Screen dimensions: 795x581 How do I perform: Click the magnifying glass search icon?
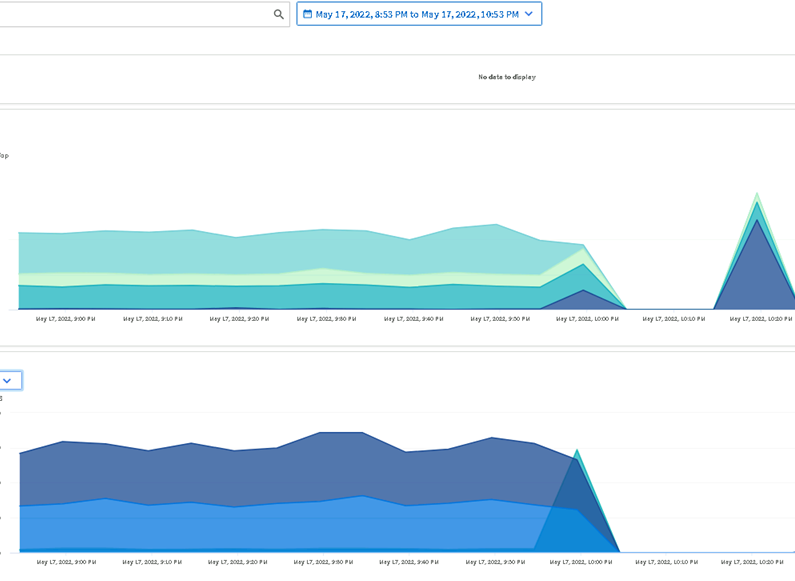[x=279, y=15]
